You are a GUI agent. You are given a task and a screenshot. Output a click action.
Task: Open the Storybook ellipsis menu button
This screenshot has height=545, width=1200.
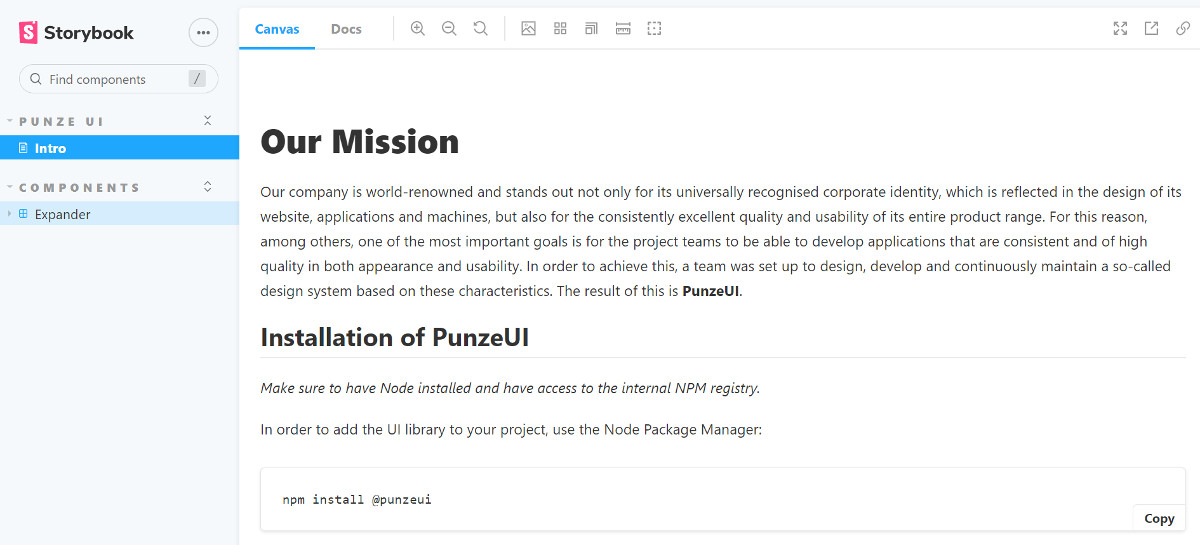(x=204, y=33)
